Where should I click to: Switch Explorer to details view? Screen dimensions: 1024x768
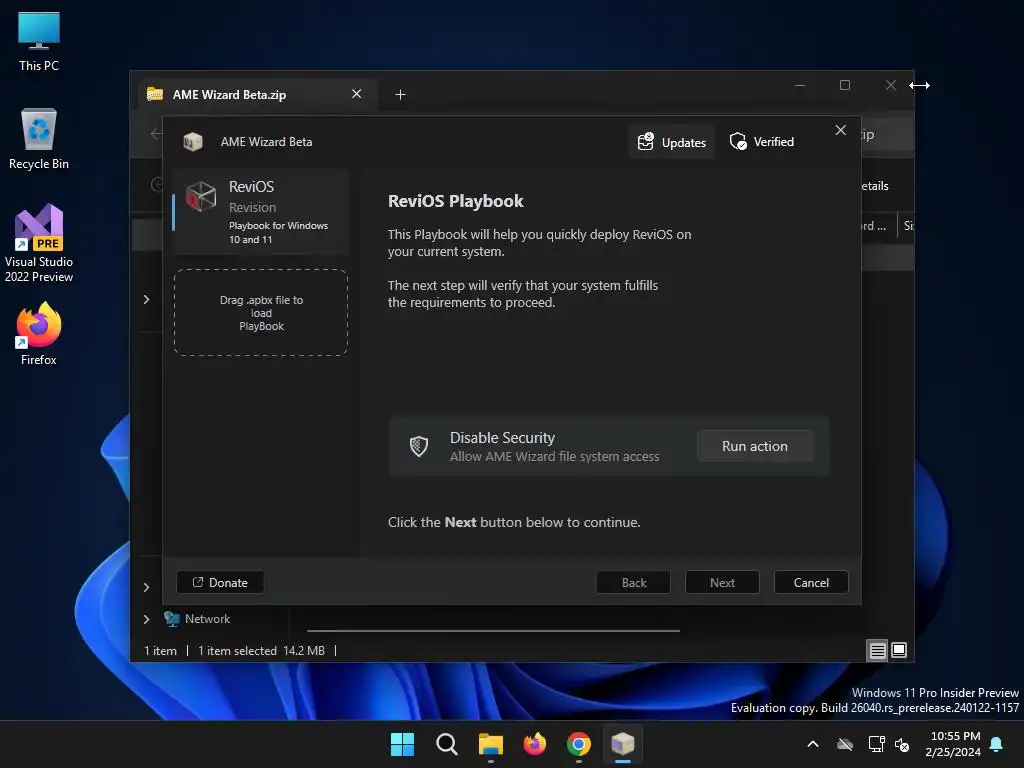(877, 650)
